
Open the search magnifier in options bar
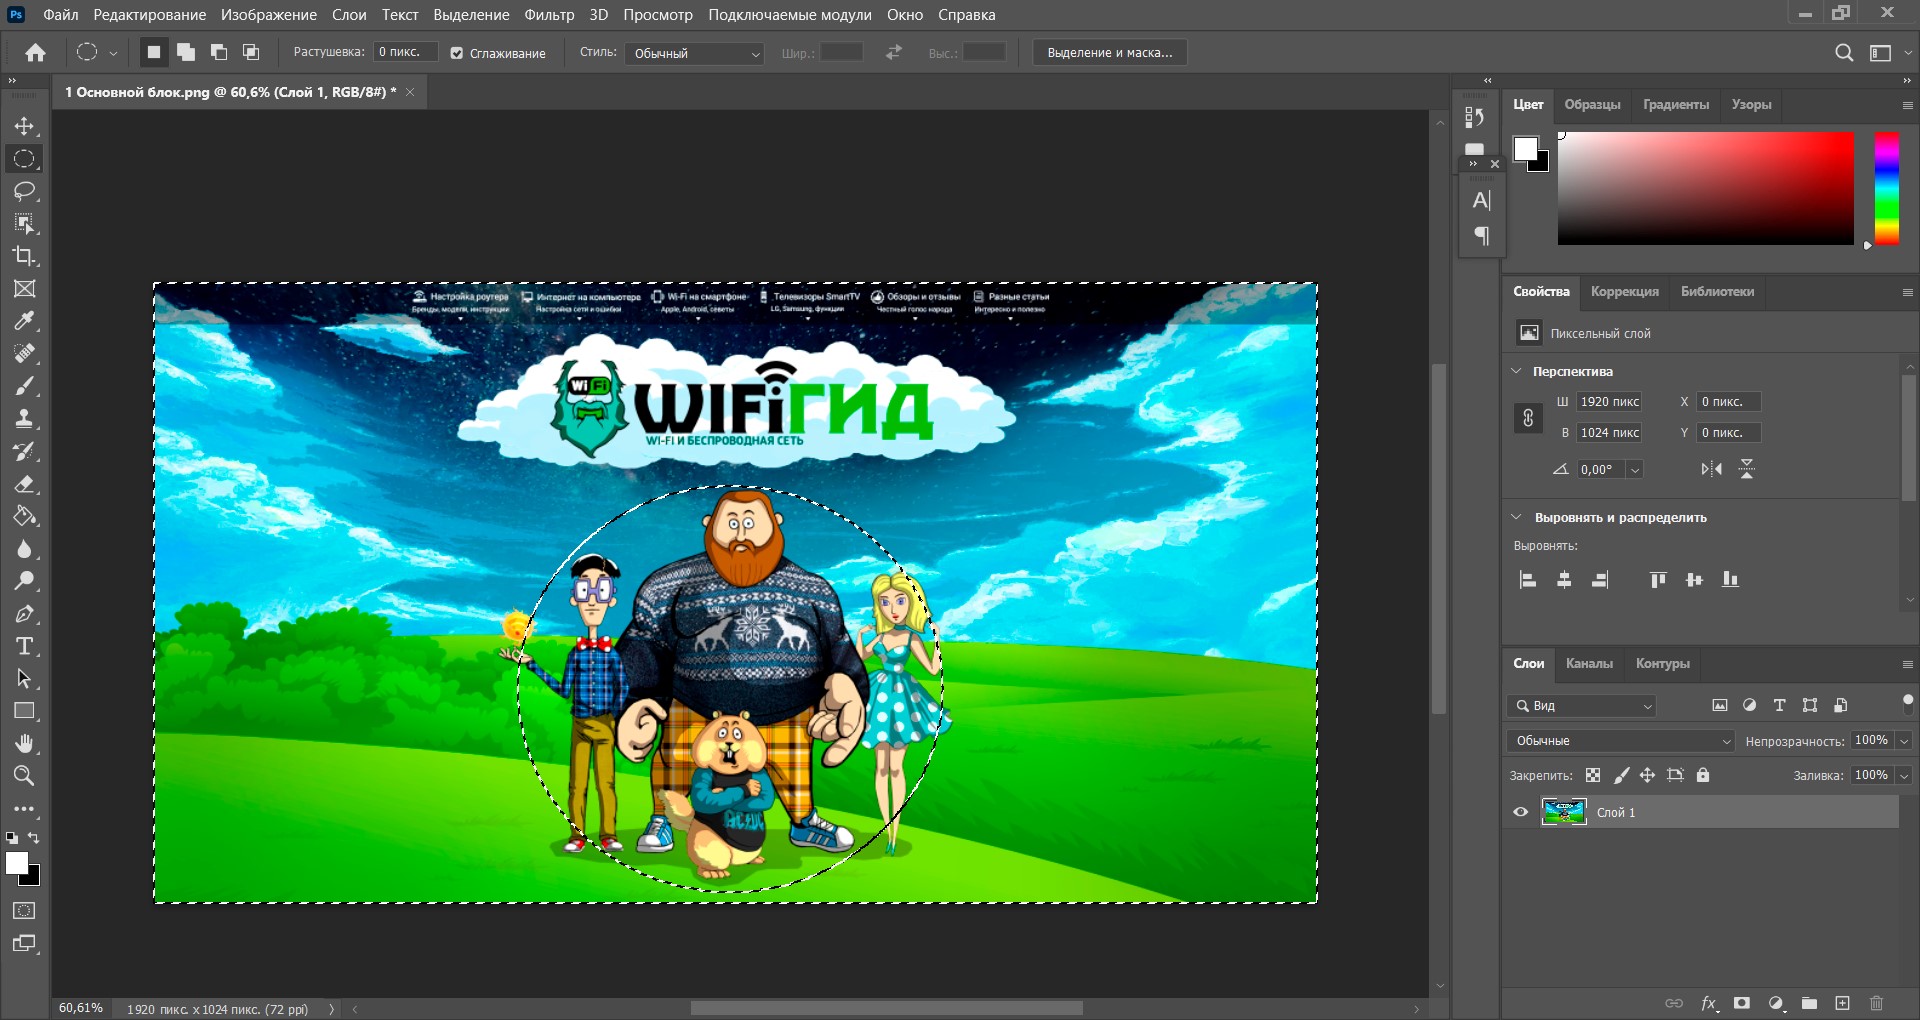point(1844,53)
